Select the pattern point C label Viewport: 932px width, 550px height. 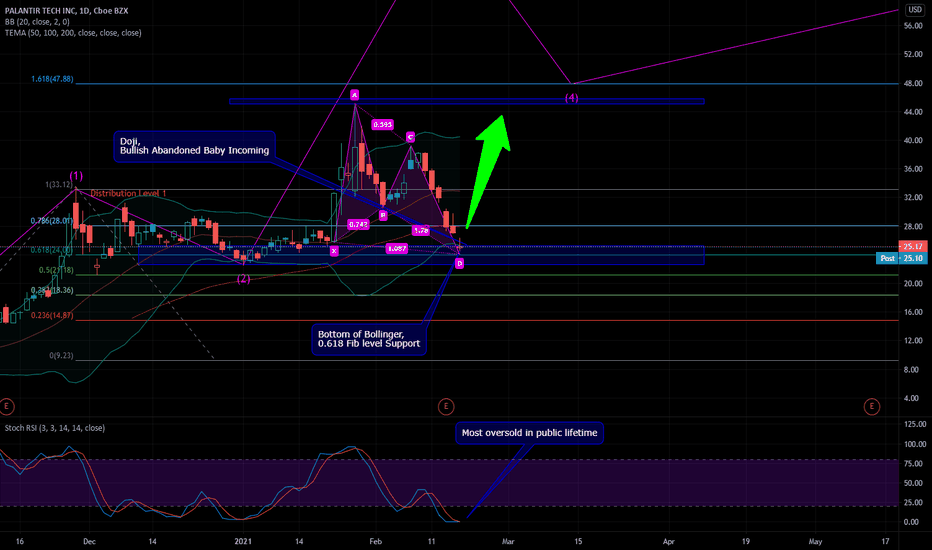pos(410,137)
